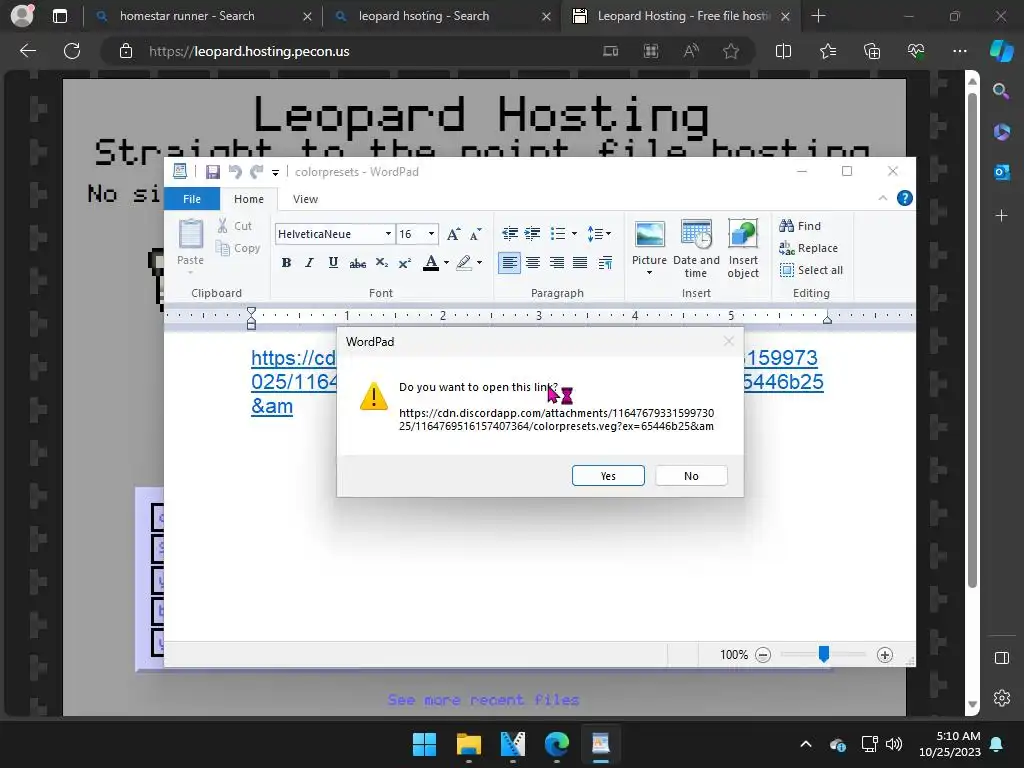1024x768 pixels.
Task: Collapse the WordPad ribbon with the chevron
Action: coord(882,198)
